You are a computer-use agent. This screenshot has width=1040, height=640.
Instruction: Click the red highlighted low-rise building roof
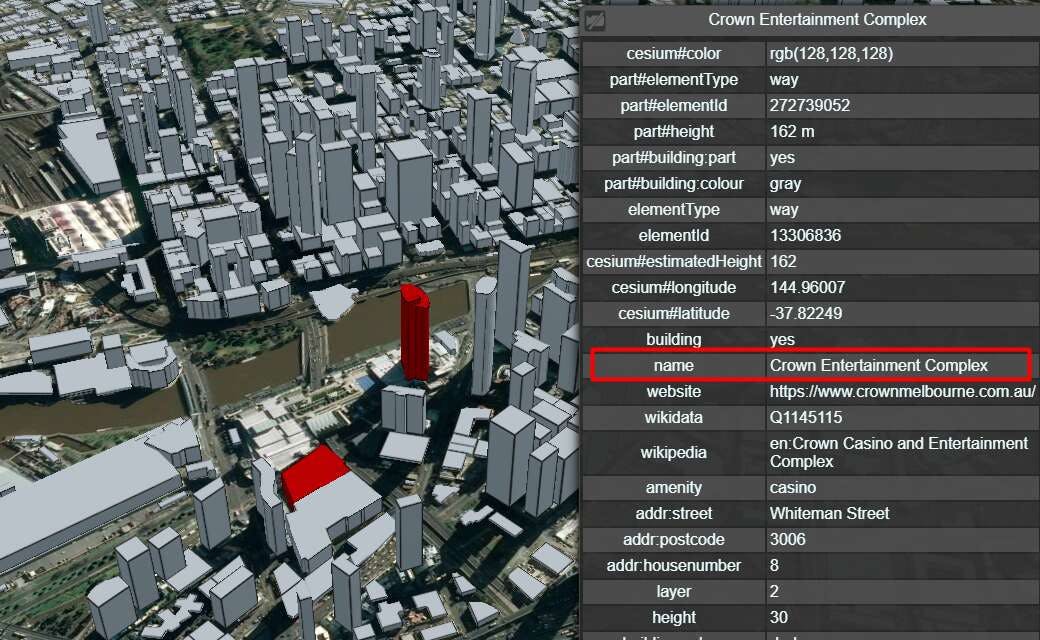(x=313, y=474)
